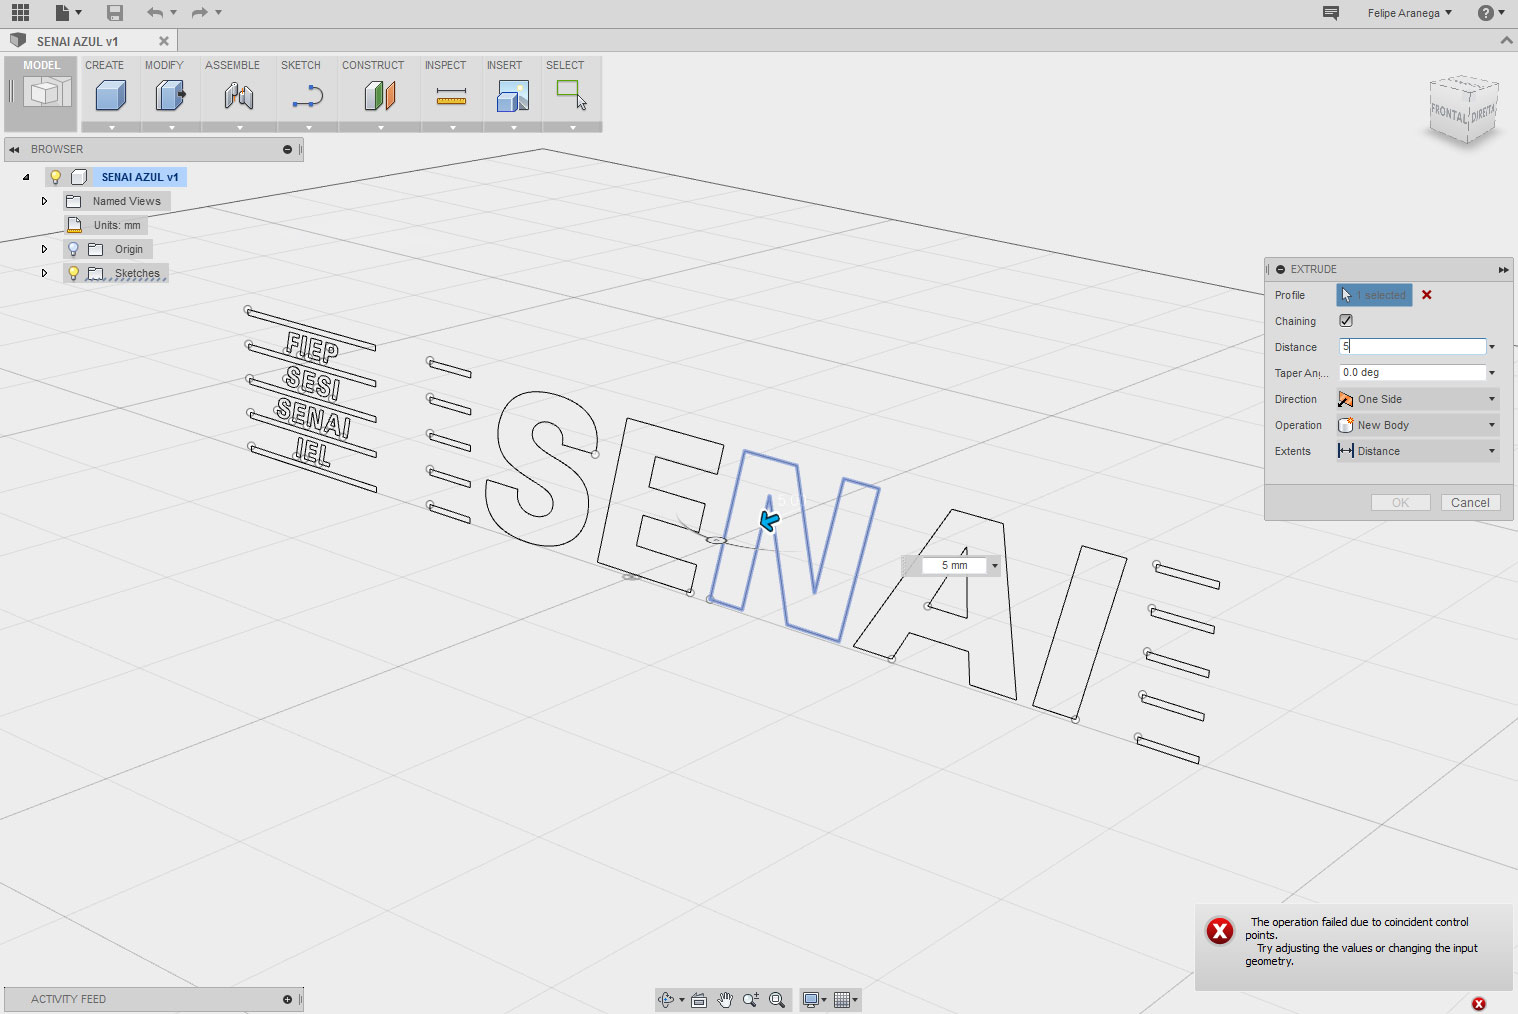Screen dimensions: 1518x1014
Task: Collapse the toolbar with top-right chevron
Action: [x=1506, y=41]
